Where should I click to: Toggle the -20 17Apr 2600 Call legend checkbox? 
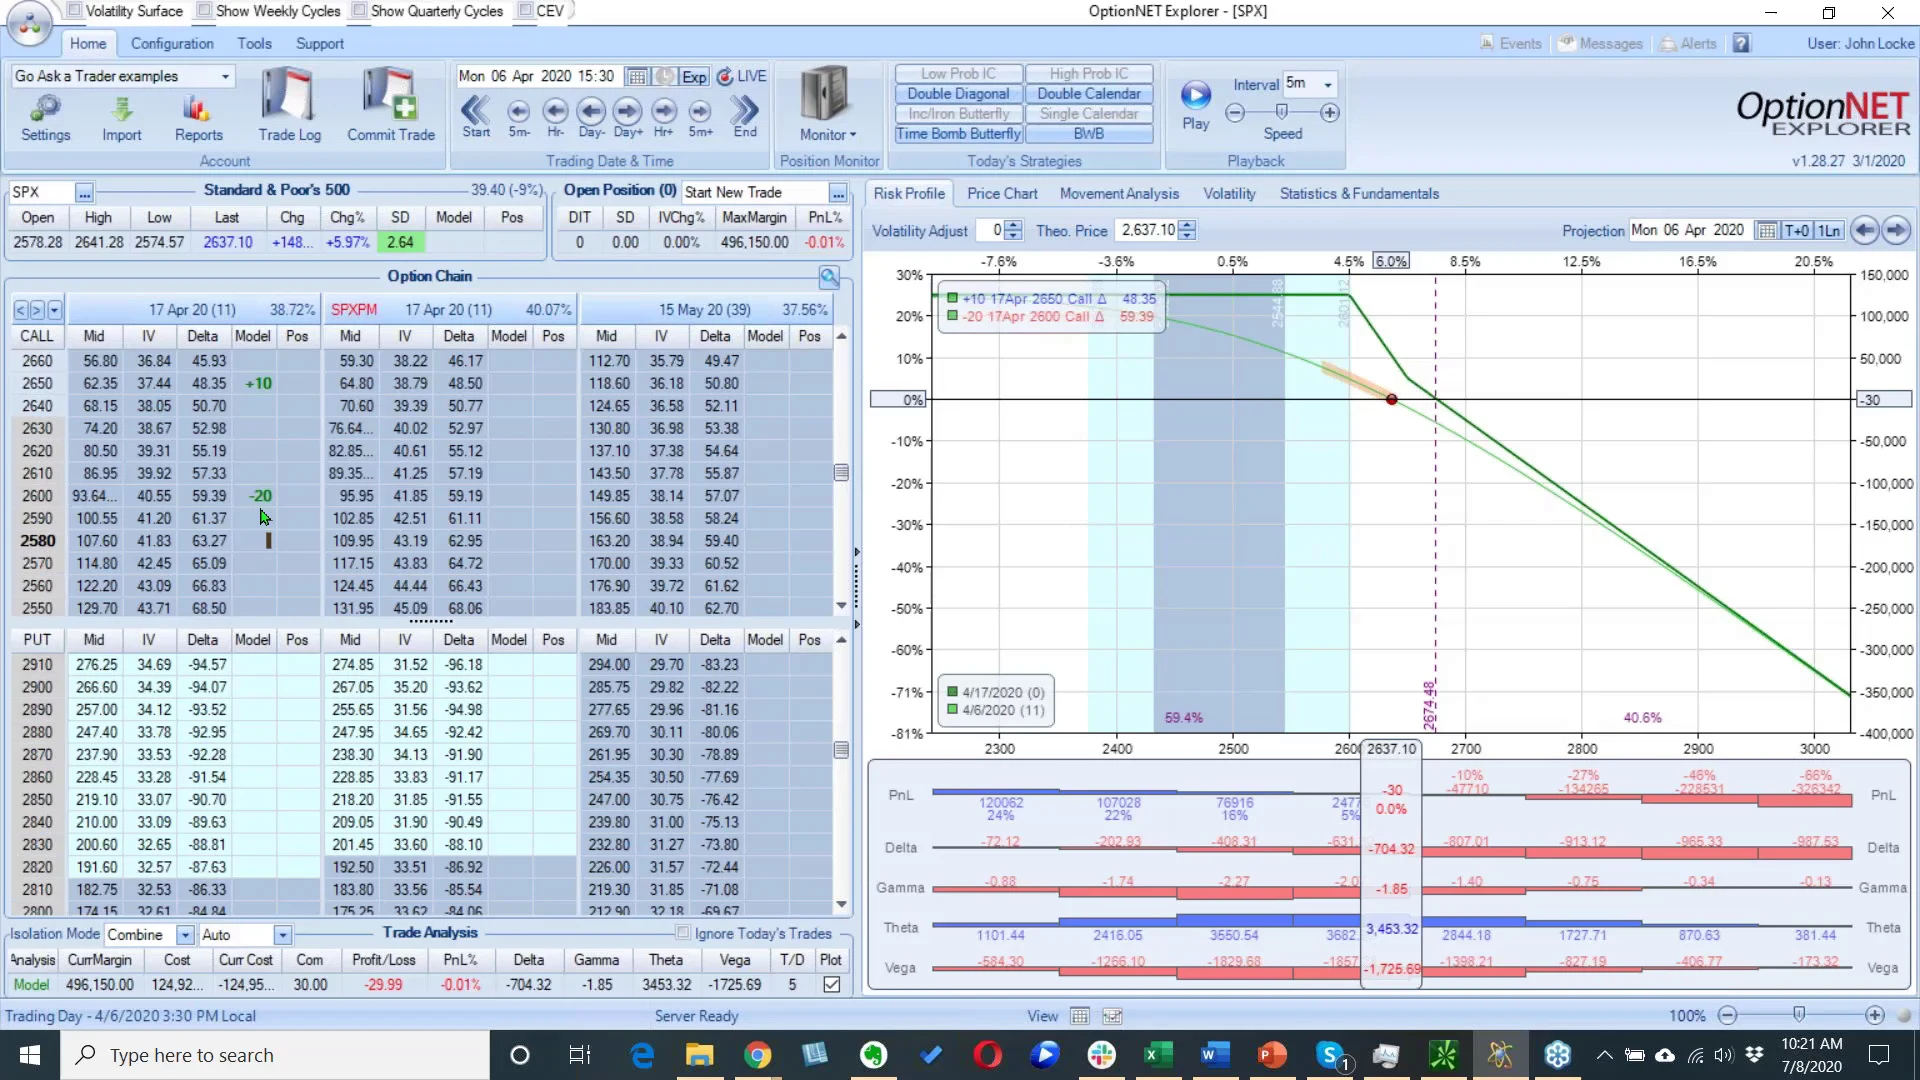coord(952,316)
